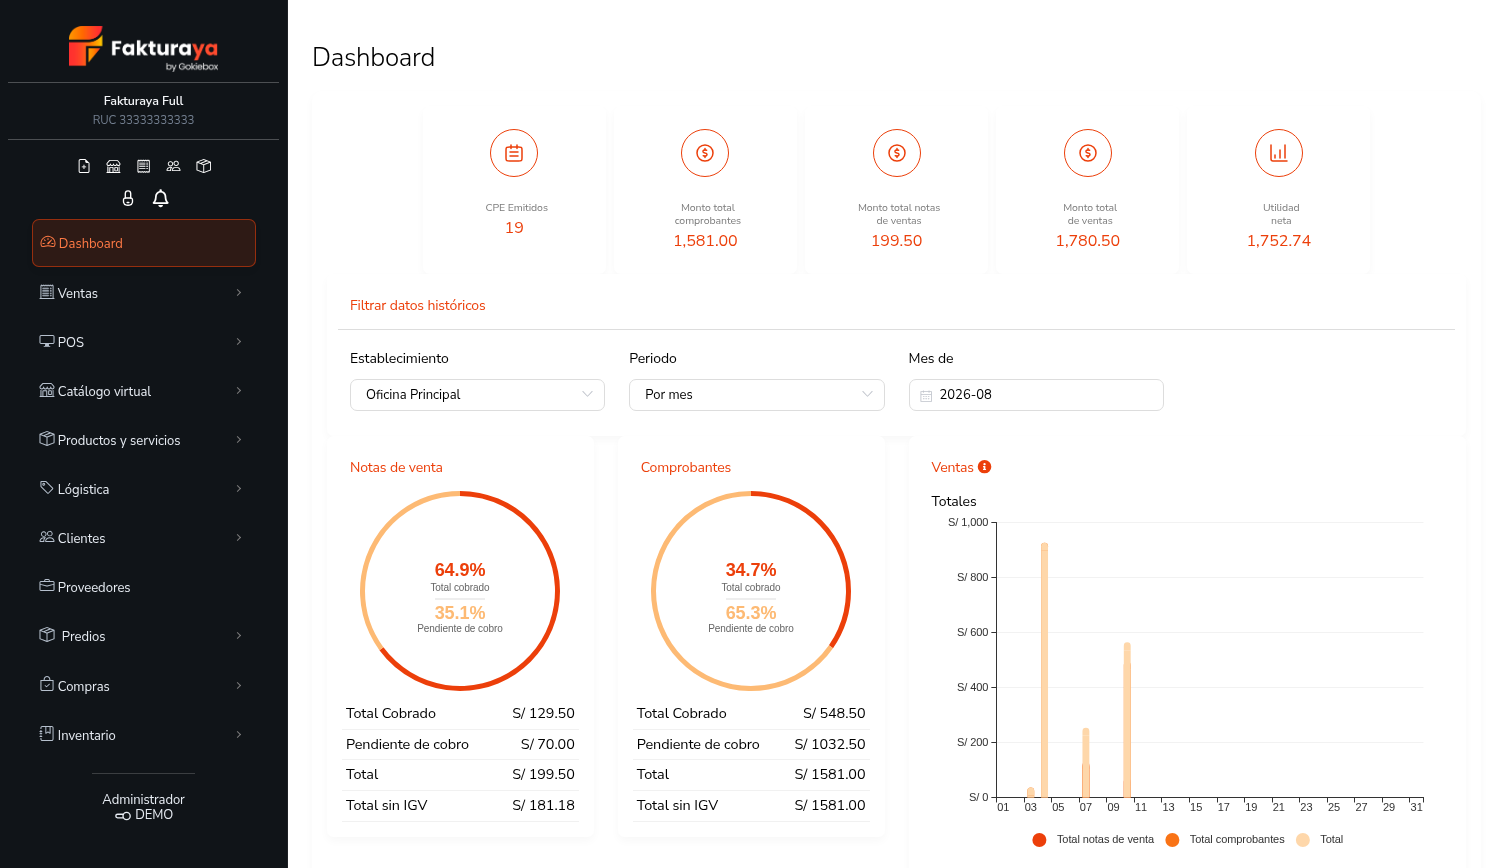Click the tallest bar in the Ventas chart
1505x868 pixels.
click(x=1044, y=670)
